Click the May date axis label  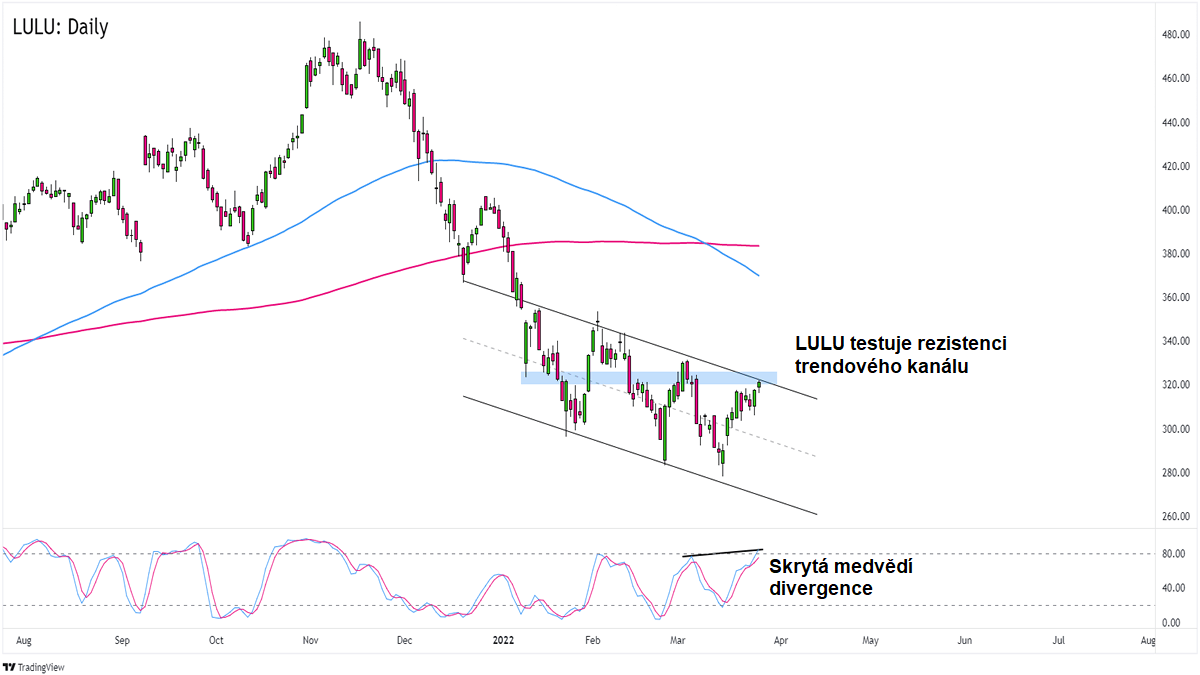pyautogui.click(x=870, y=639)
